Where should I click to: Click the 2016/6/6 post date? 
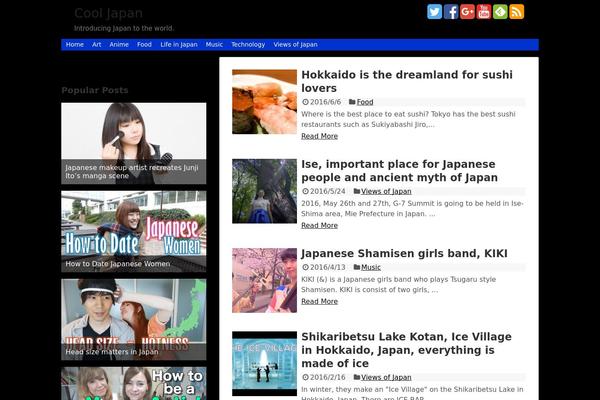[325, 102]
